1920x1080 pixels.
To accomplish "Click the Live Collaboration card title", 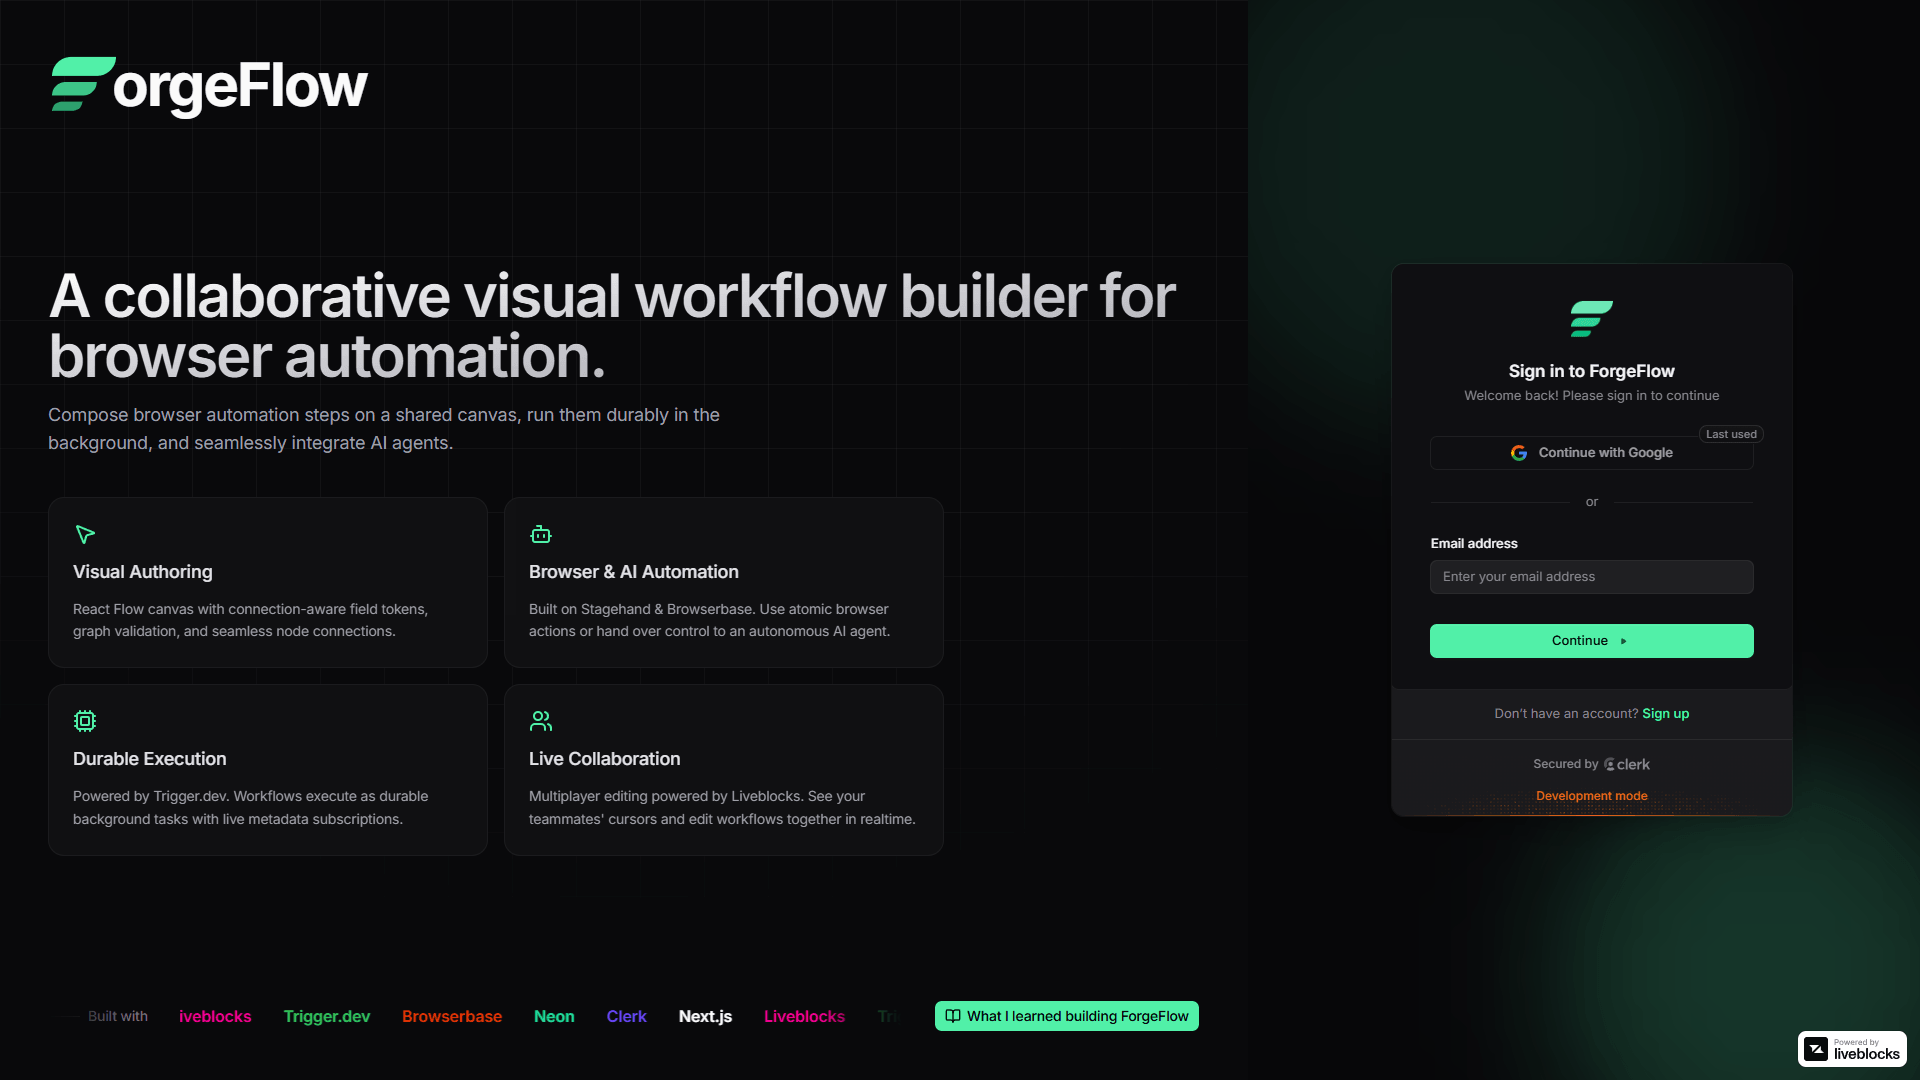I will pos(605,759).
